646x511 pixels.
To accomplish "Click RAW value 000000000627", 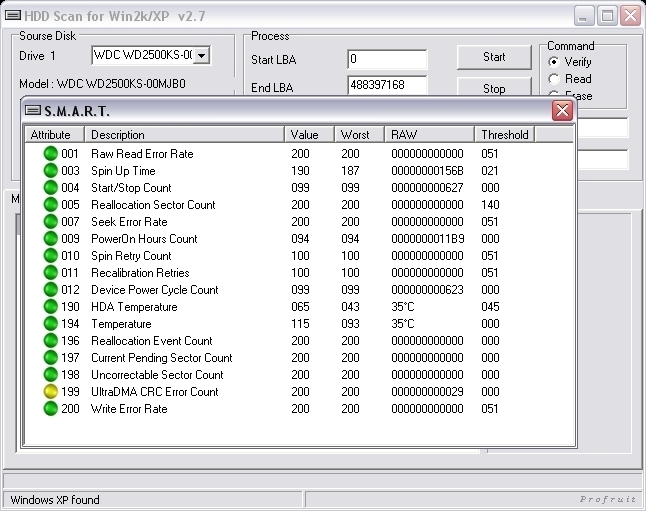I will pos(427,188).
